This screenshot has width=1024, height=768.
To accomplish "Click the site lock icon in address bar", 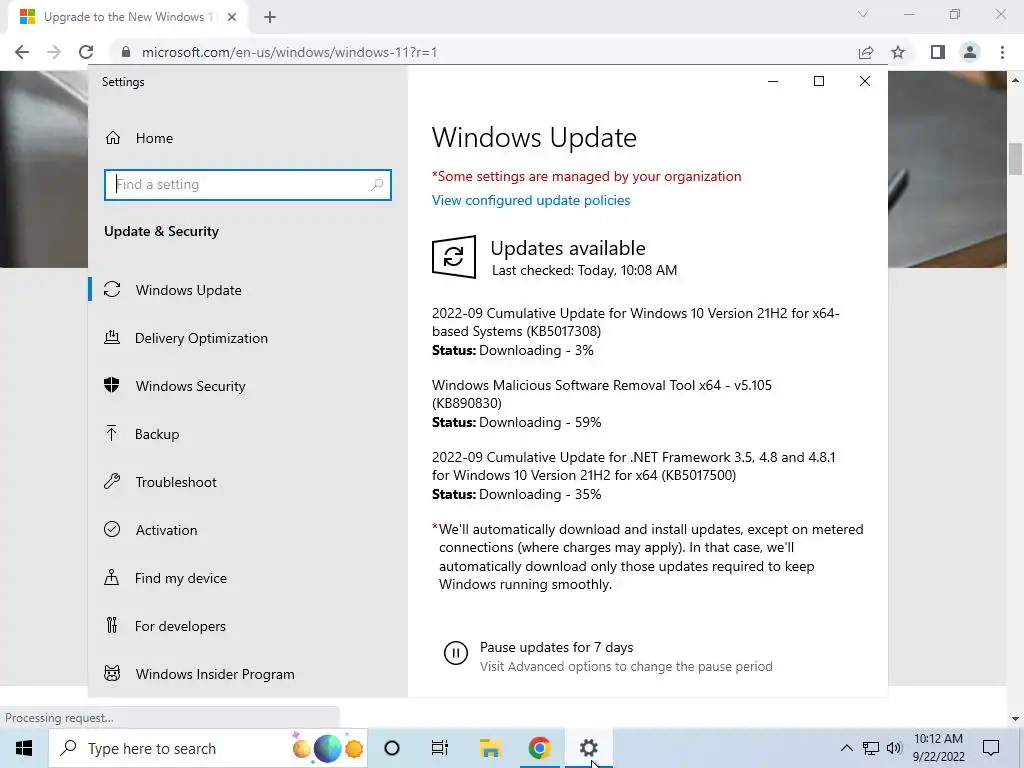I will pos(127,52).
